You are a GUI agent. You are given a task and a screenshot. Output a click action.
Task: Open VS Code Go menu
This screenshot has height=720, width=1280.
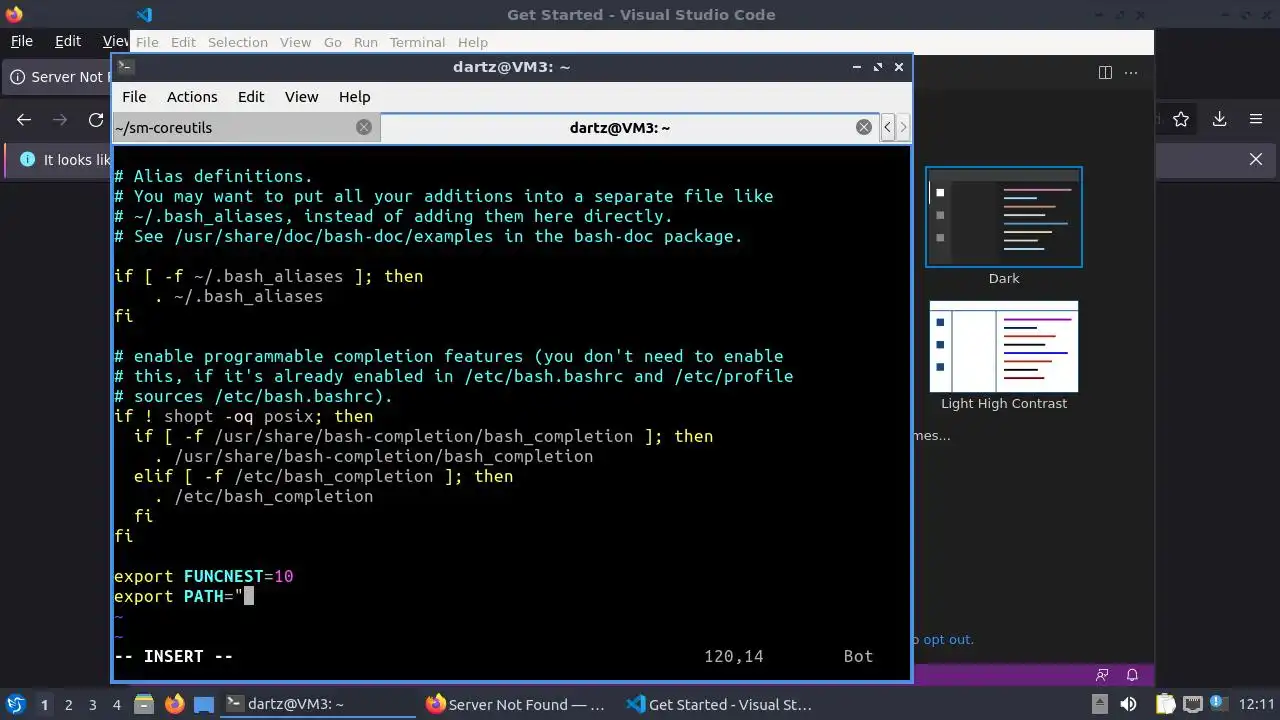point(333,42)
